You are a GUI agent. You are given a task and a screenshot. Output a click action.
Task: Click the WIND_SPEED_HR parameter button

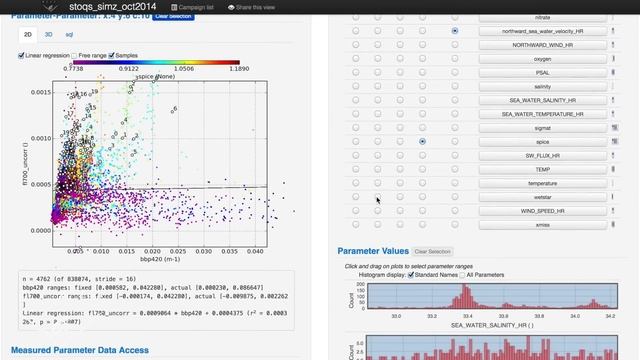(x=542, y=211)
